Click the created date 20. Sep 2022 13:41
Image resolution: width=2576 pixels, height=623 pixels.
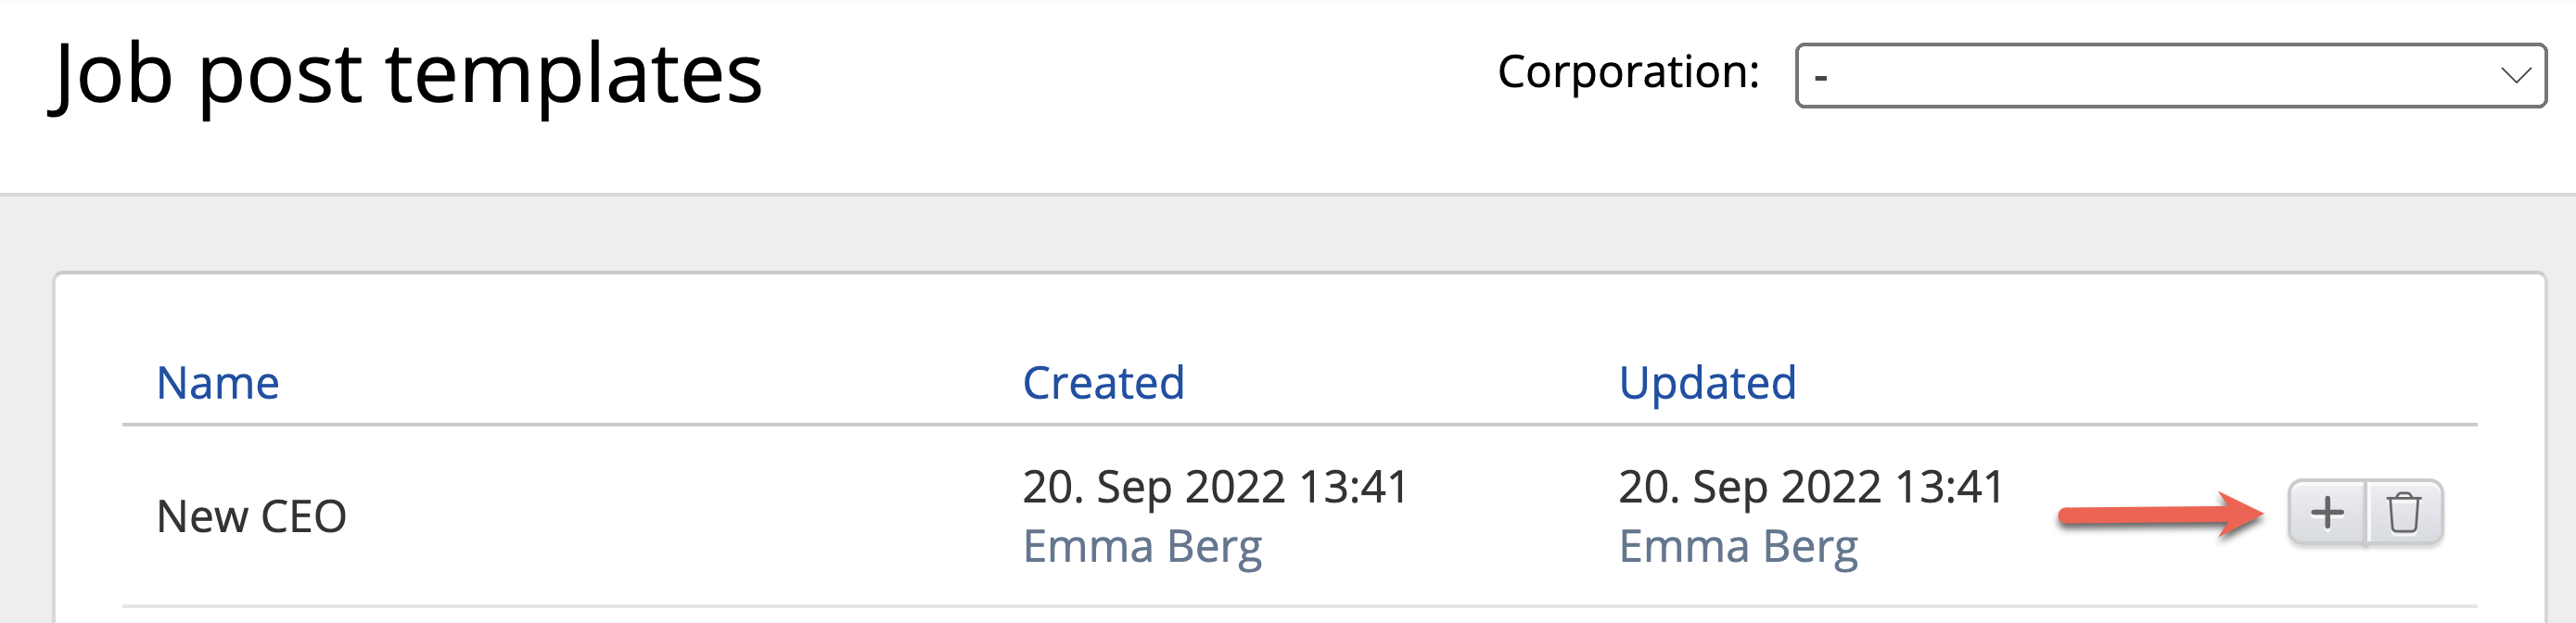(1214, 487)
